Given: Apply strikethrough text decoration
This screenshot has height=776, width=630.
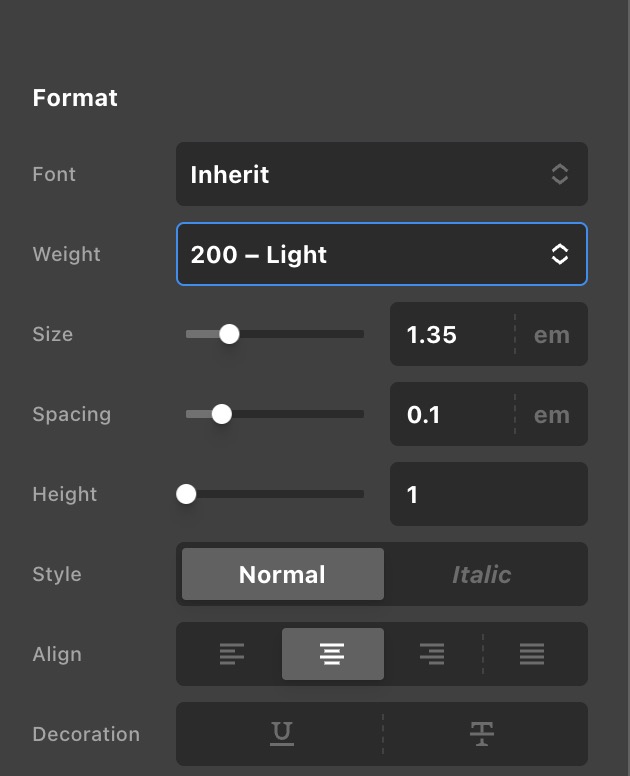Looking at the screenshot, I should (x=482, y=734).
